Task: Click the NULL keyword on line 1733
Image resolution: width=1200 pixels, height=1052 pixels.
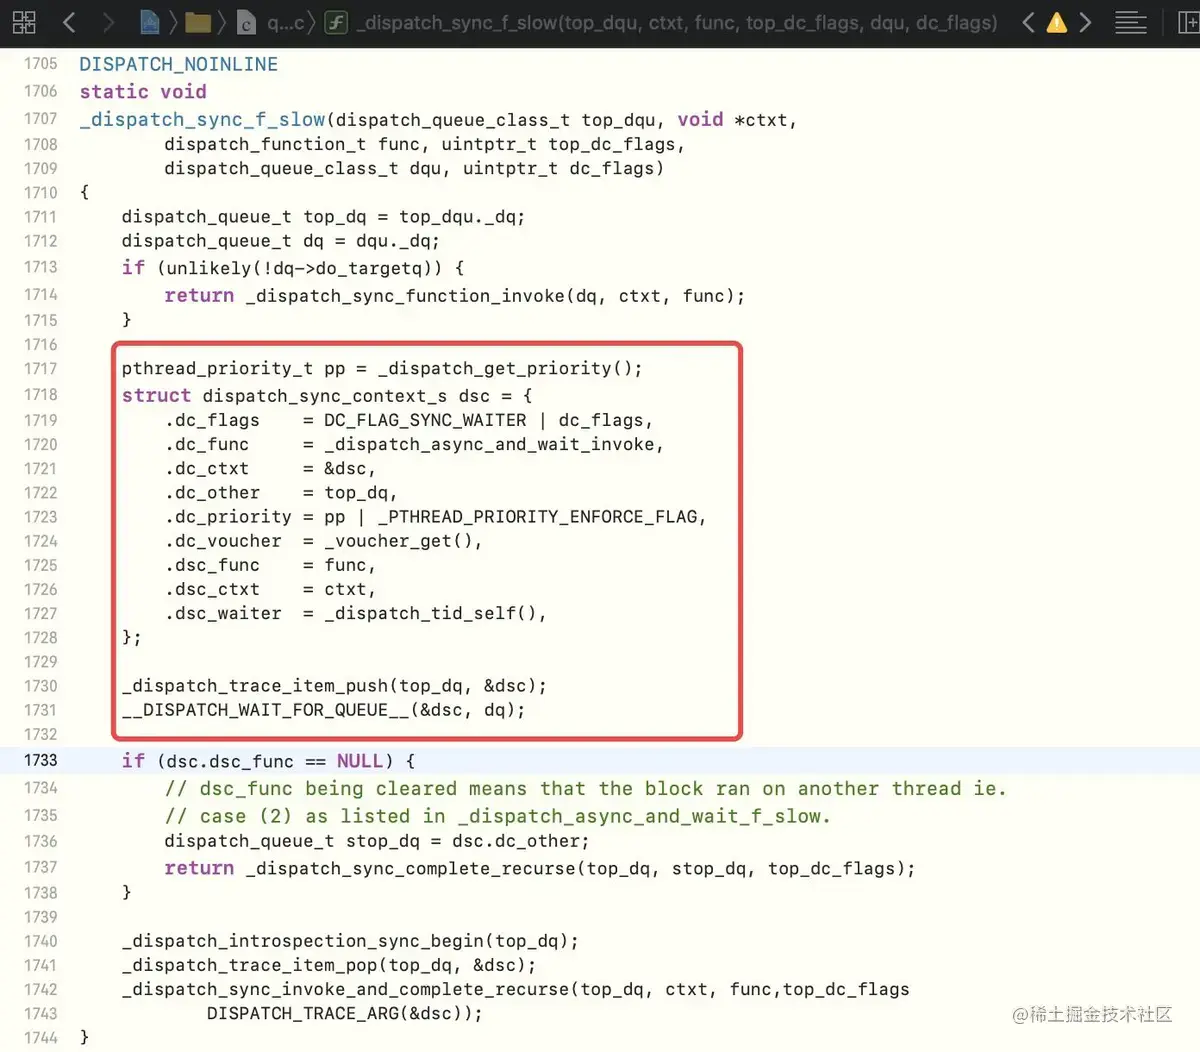Action: (x=360, y=761)
